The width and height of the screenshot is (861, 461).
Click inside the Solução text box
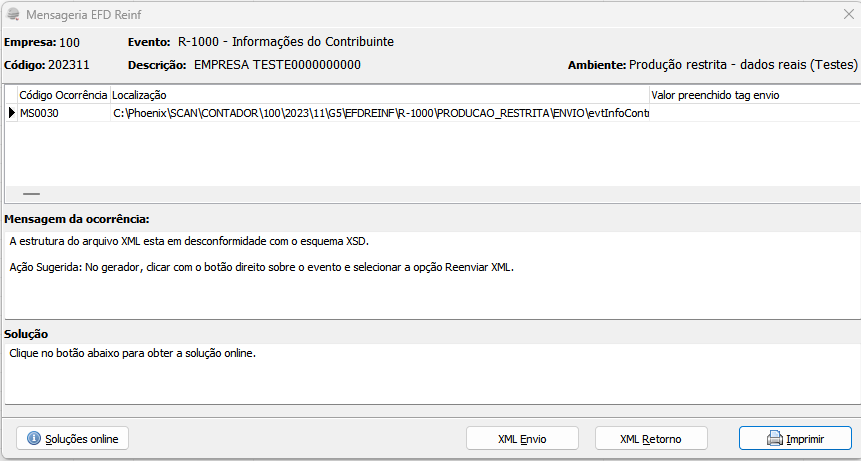click(x=432, y=374)
